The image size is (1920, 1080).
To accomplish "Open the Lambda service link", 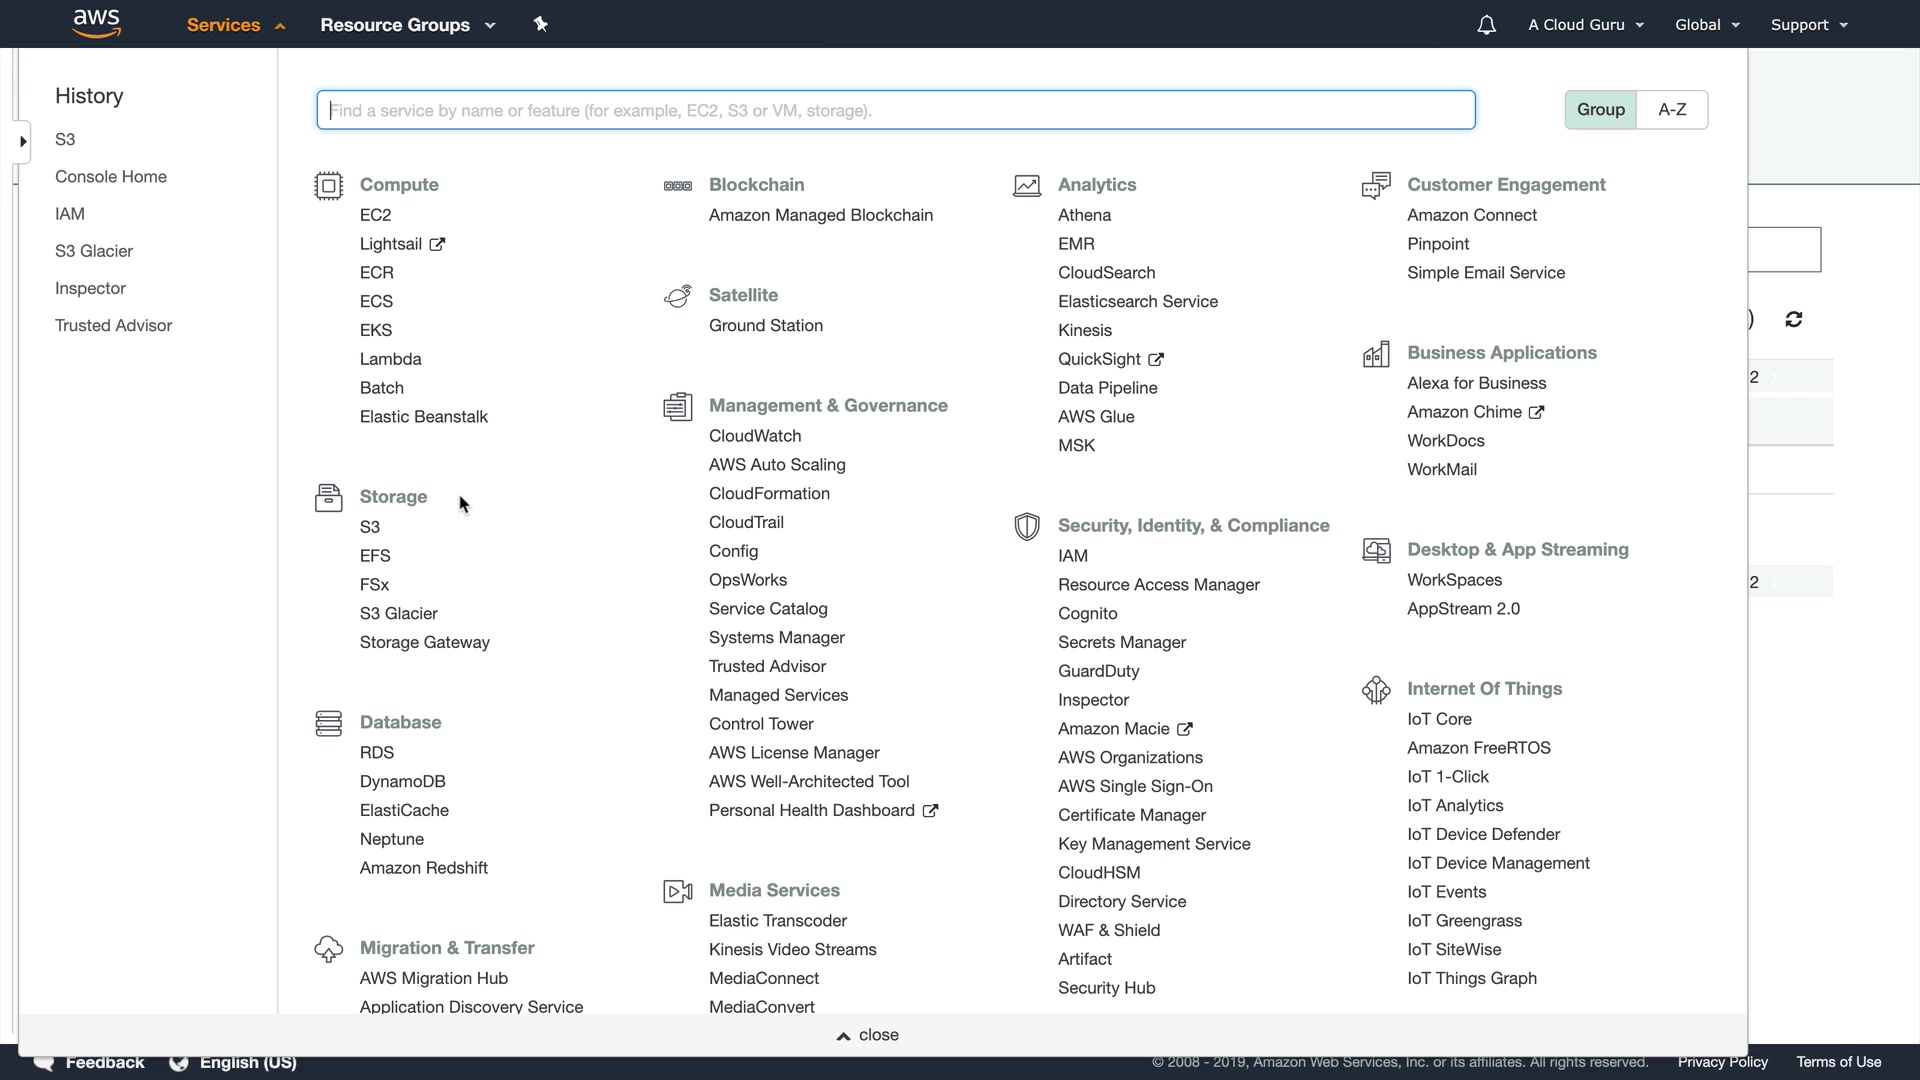I will 390,359.
